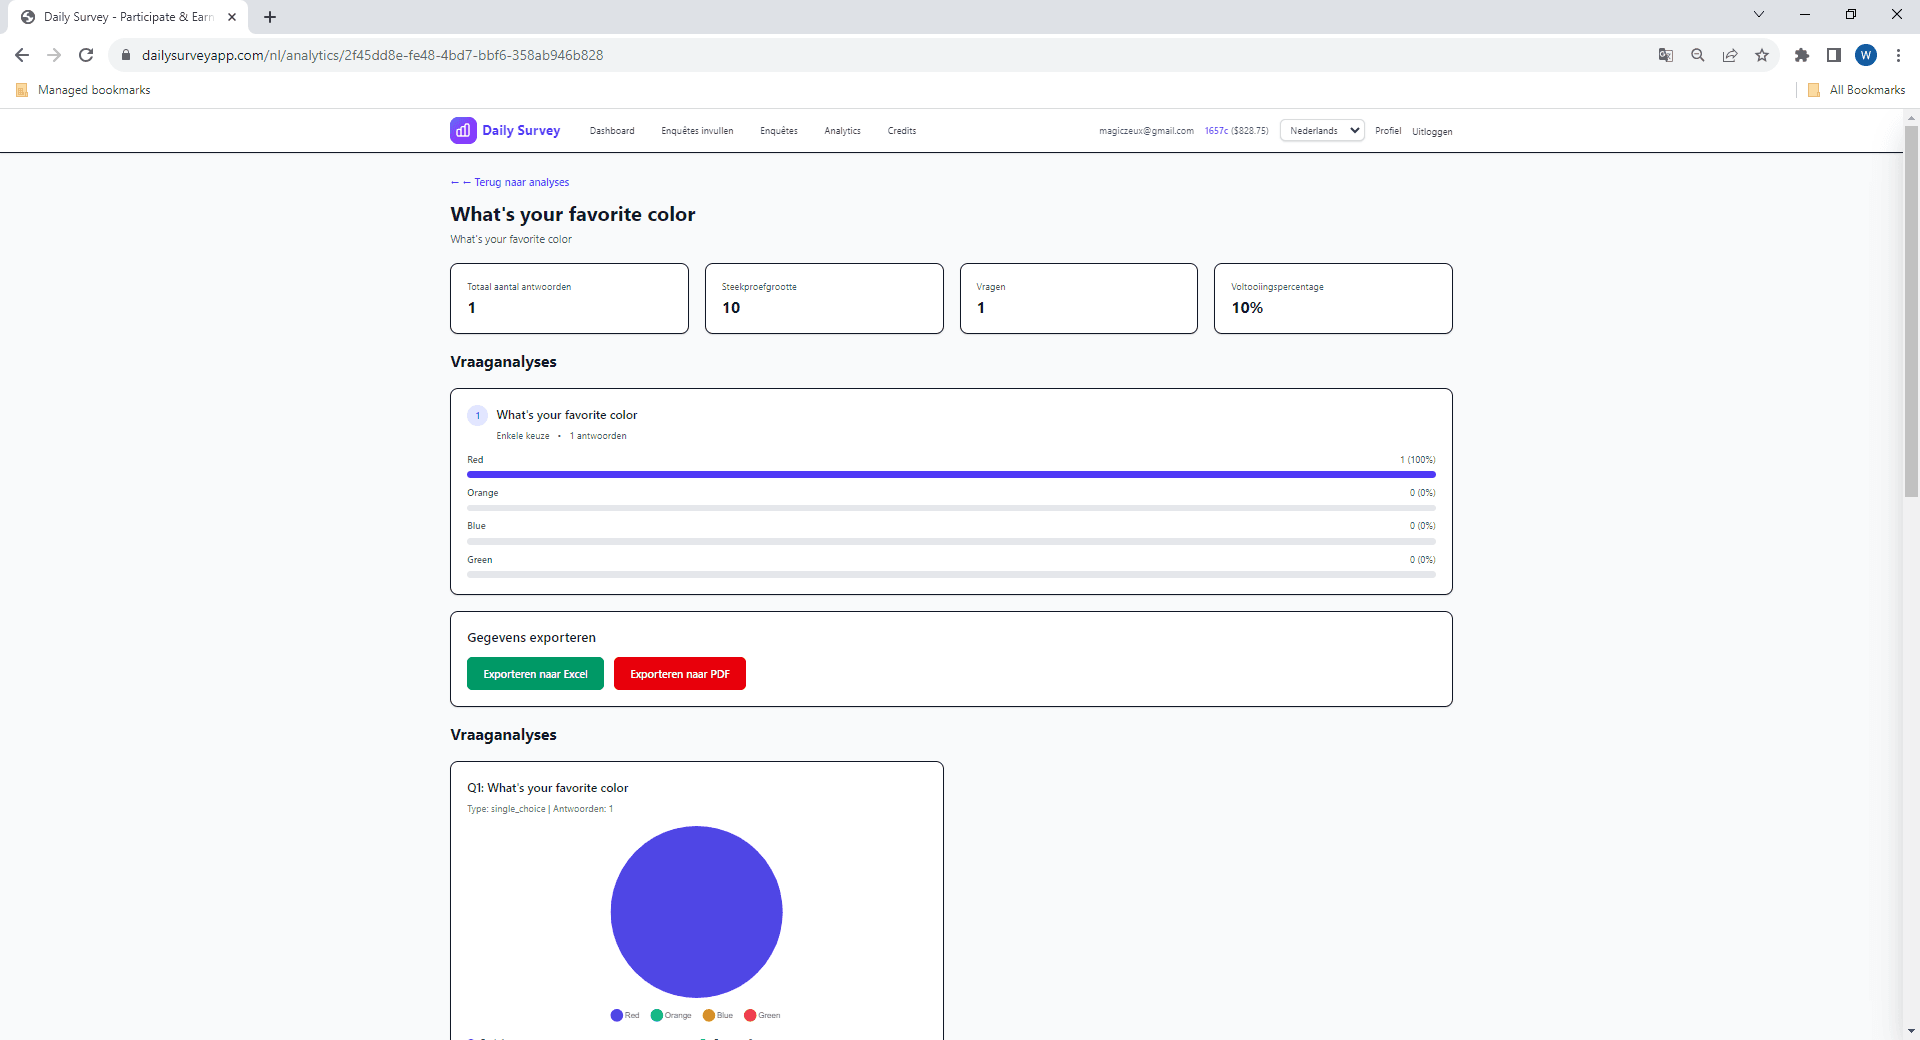Image resolution: width=1920 pixels, height=1040 pixels.
Task: Open the Extensions puzzle icon
Action: point(1802,55)
